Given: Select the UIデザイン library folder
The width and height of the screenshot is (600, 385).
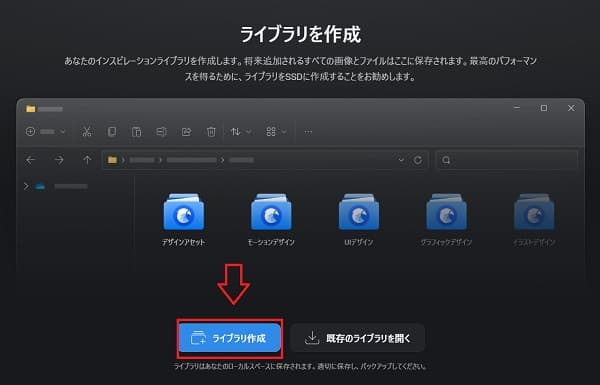Looking at the screenshot, I should pos(359,220).
